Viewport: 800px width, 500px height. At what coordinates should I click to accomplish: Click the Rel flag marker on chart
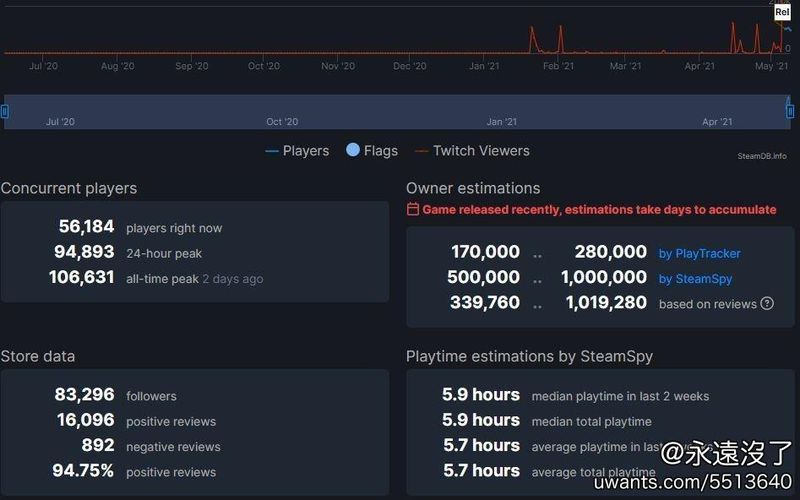pyautogui.click(x=782, y=12)
